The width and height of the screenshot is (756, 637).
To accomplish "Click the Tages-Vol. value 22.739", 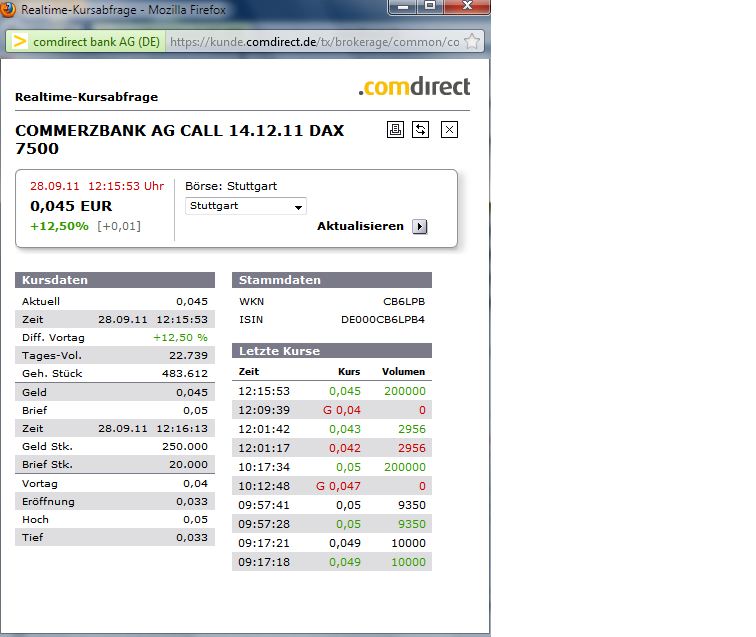I will pyautogui.click(x=189, y=356).
